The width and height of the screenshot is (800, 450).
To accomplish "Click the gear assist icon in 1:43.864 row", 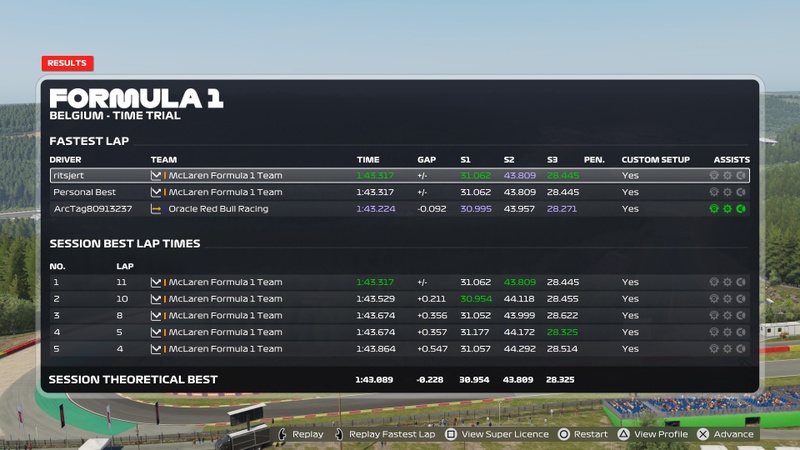I will coord(727,349).
